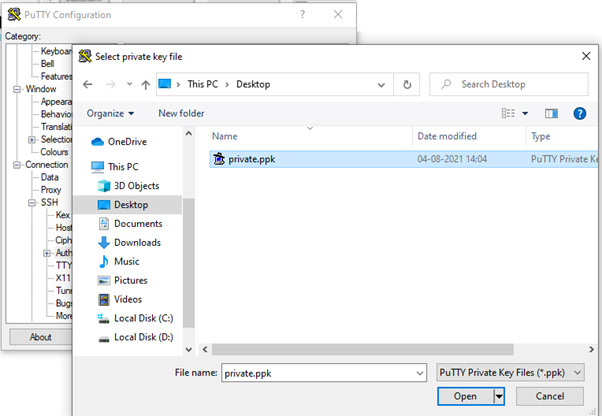Collapse Connection category in PuTTY tree
602x416 pixels.
(x=17, y=165)
